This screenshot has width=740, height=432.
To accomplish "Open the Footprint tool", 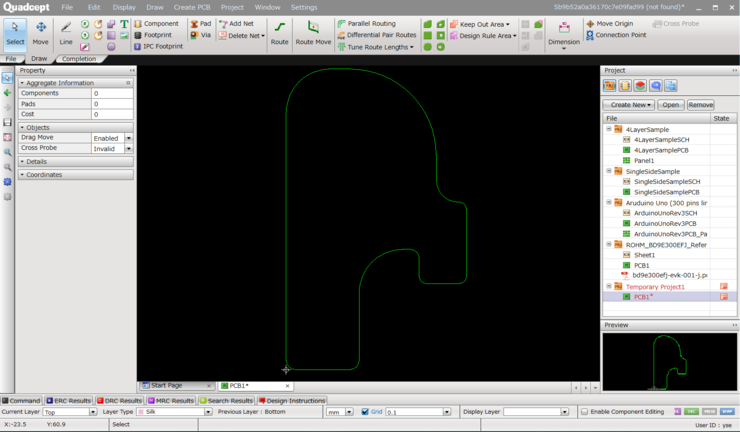I will (x=153, y=35).
